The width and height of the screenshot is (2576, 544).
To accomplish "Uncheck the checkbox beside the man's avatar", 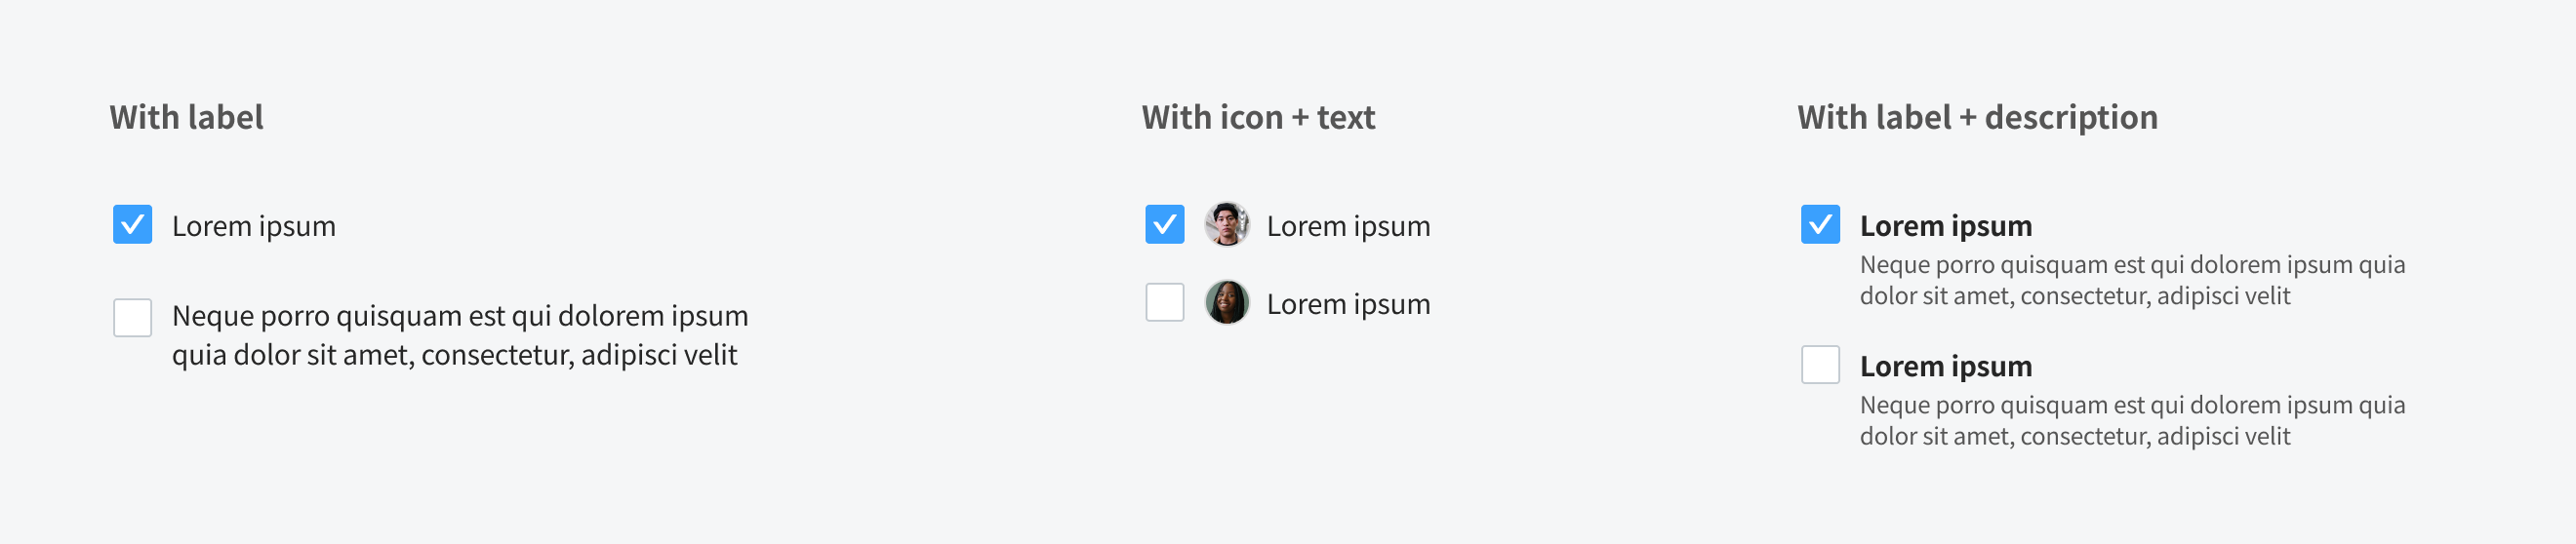I will [1164, 225].
